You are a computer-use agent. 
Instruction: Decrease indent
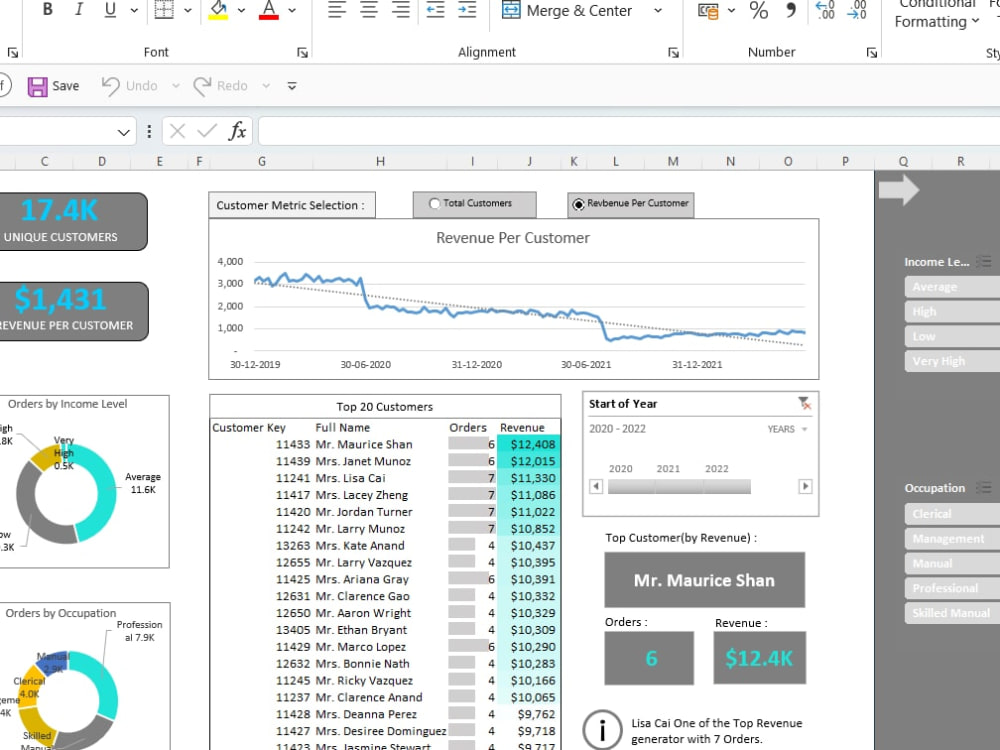click(435, 10)
